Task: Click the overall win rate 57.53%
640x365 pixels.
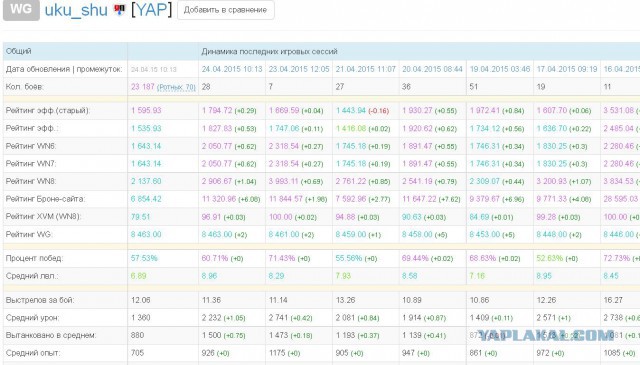Action: 144,258
